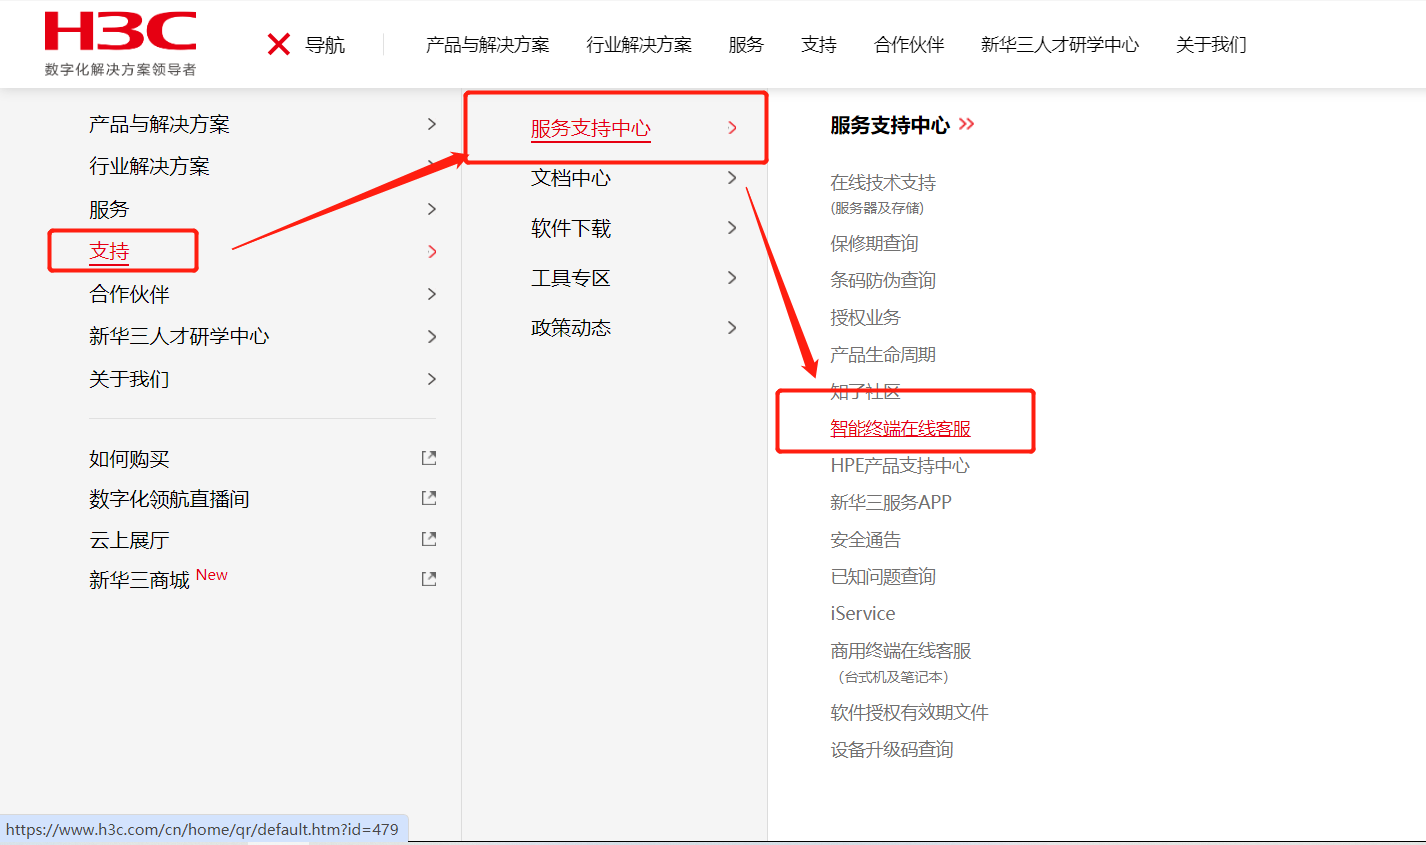Expand the 服务支持中心 submenu chevron
The width and height of the screenshot is (1426, 845).
(732, 128)
